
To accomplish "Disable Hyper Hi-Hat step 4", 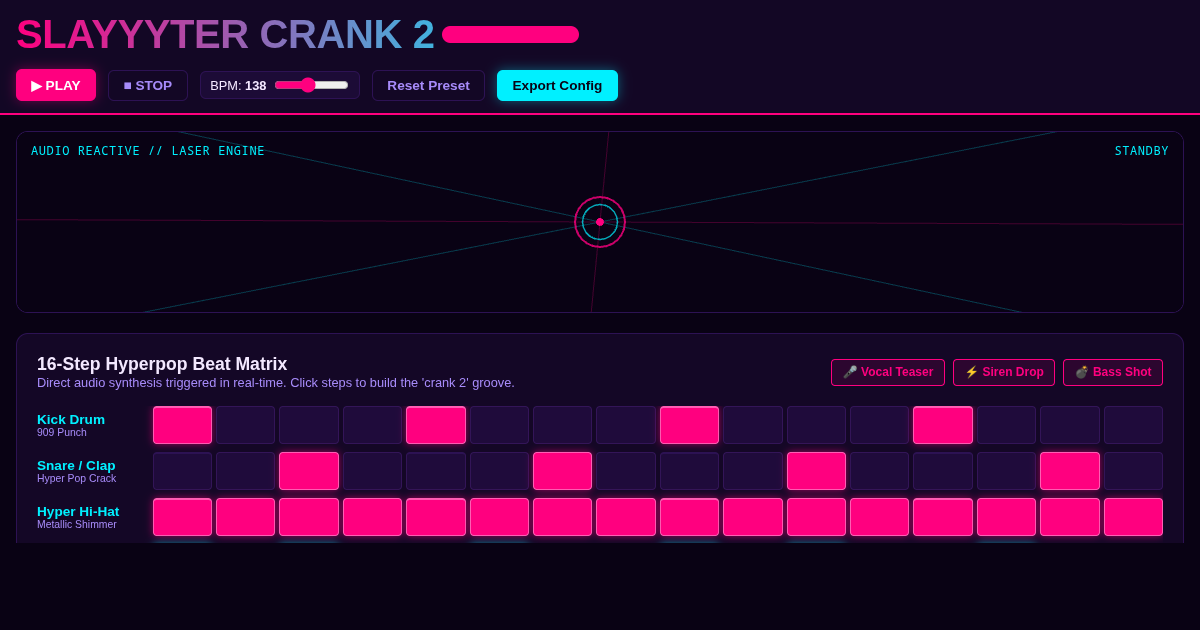I will click(372, 517).
